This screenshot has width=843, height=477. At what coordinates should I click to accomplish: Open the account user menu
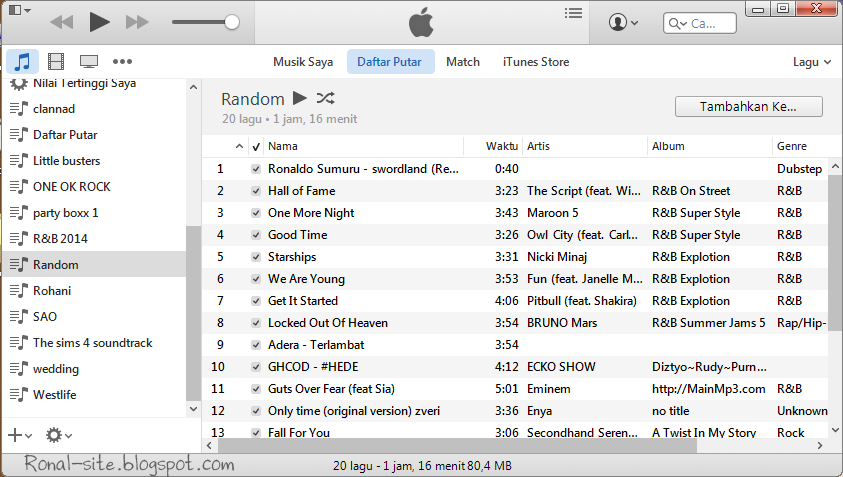click(x=623, y=23)
